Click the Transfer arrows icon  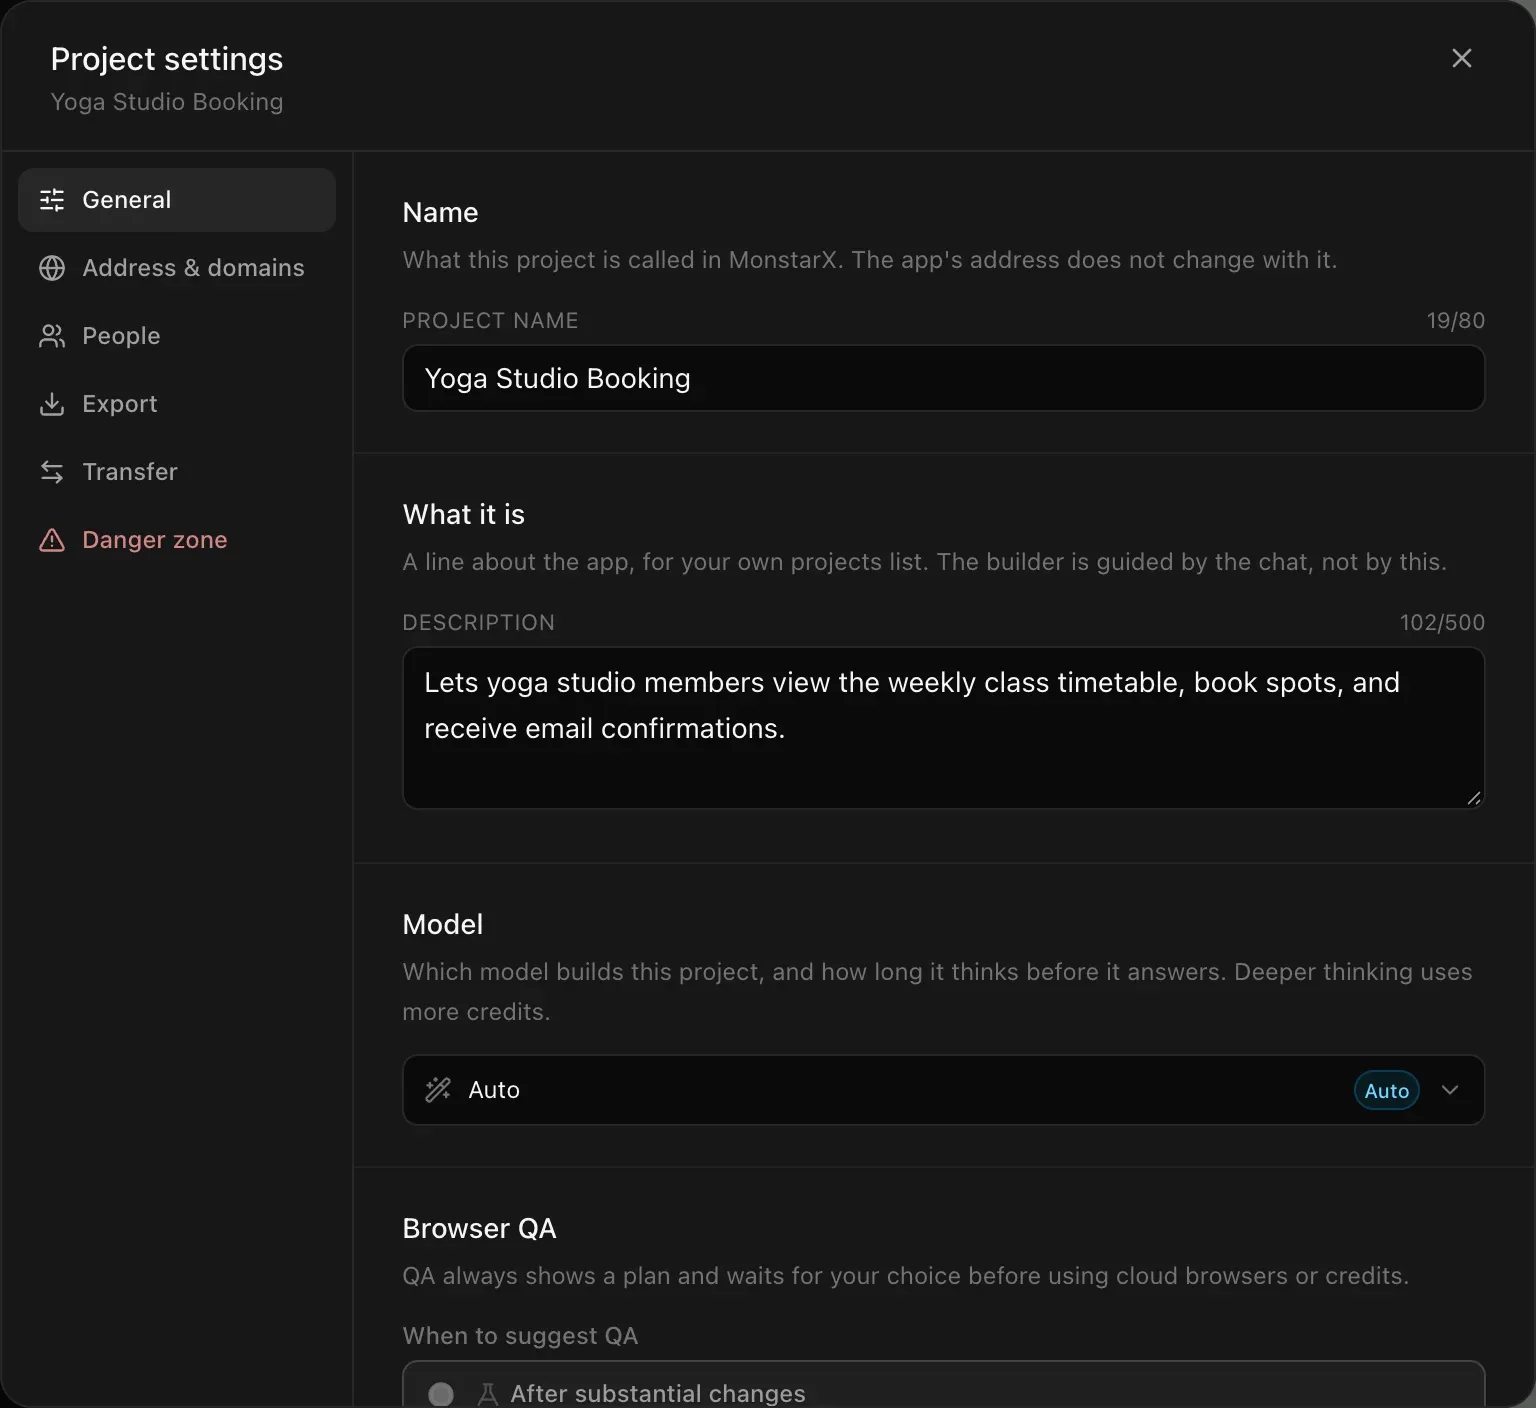[52, 472]
